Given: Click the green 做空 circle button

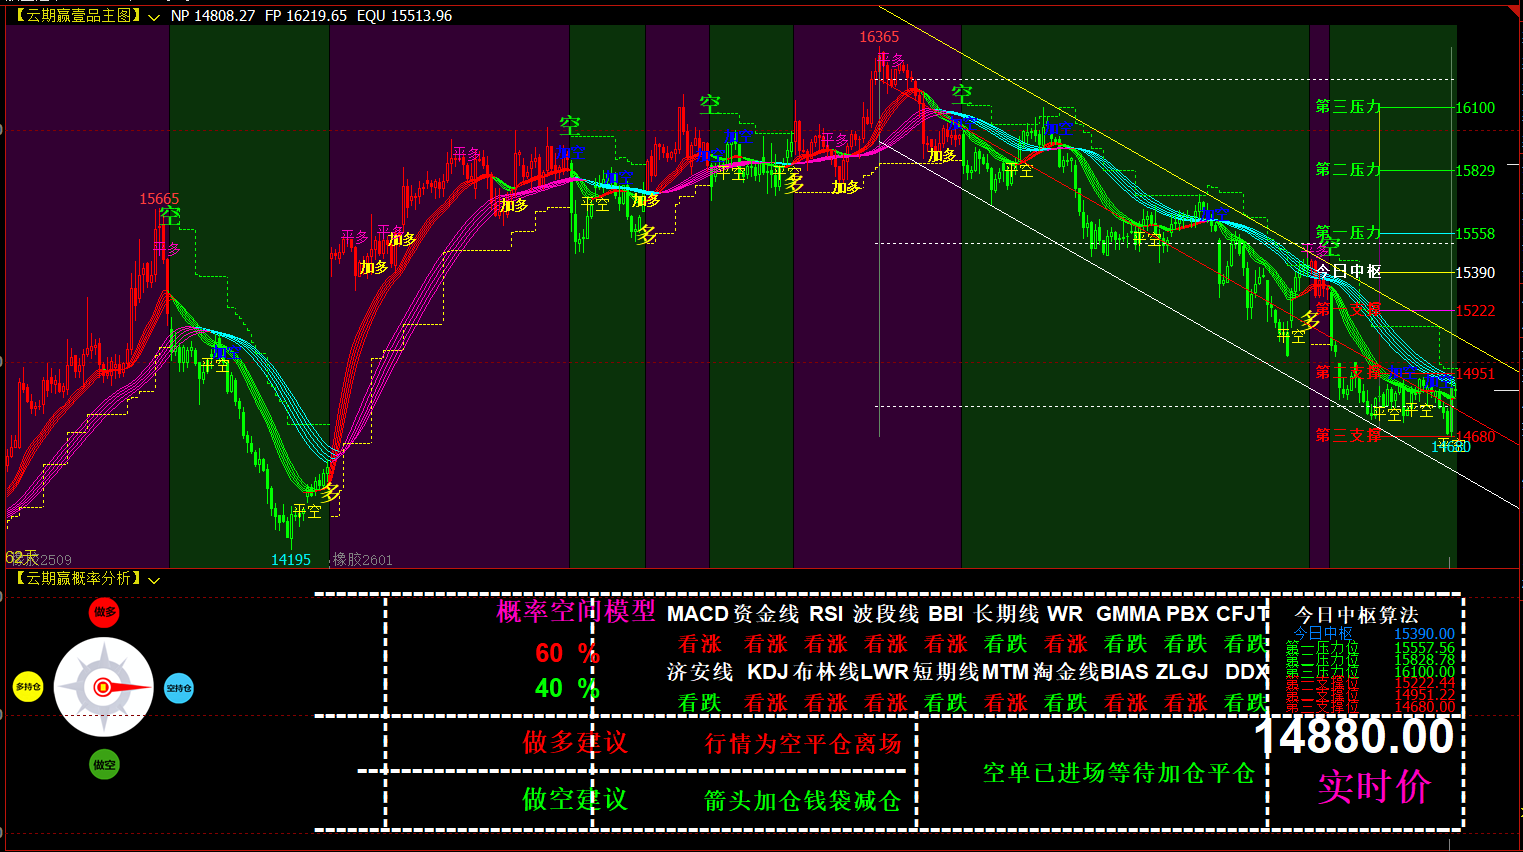Looking at the screenshot, I should coord(104,765).
